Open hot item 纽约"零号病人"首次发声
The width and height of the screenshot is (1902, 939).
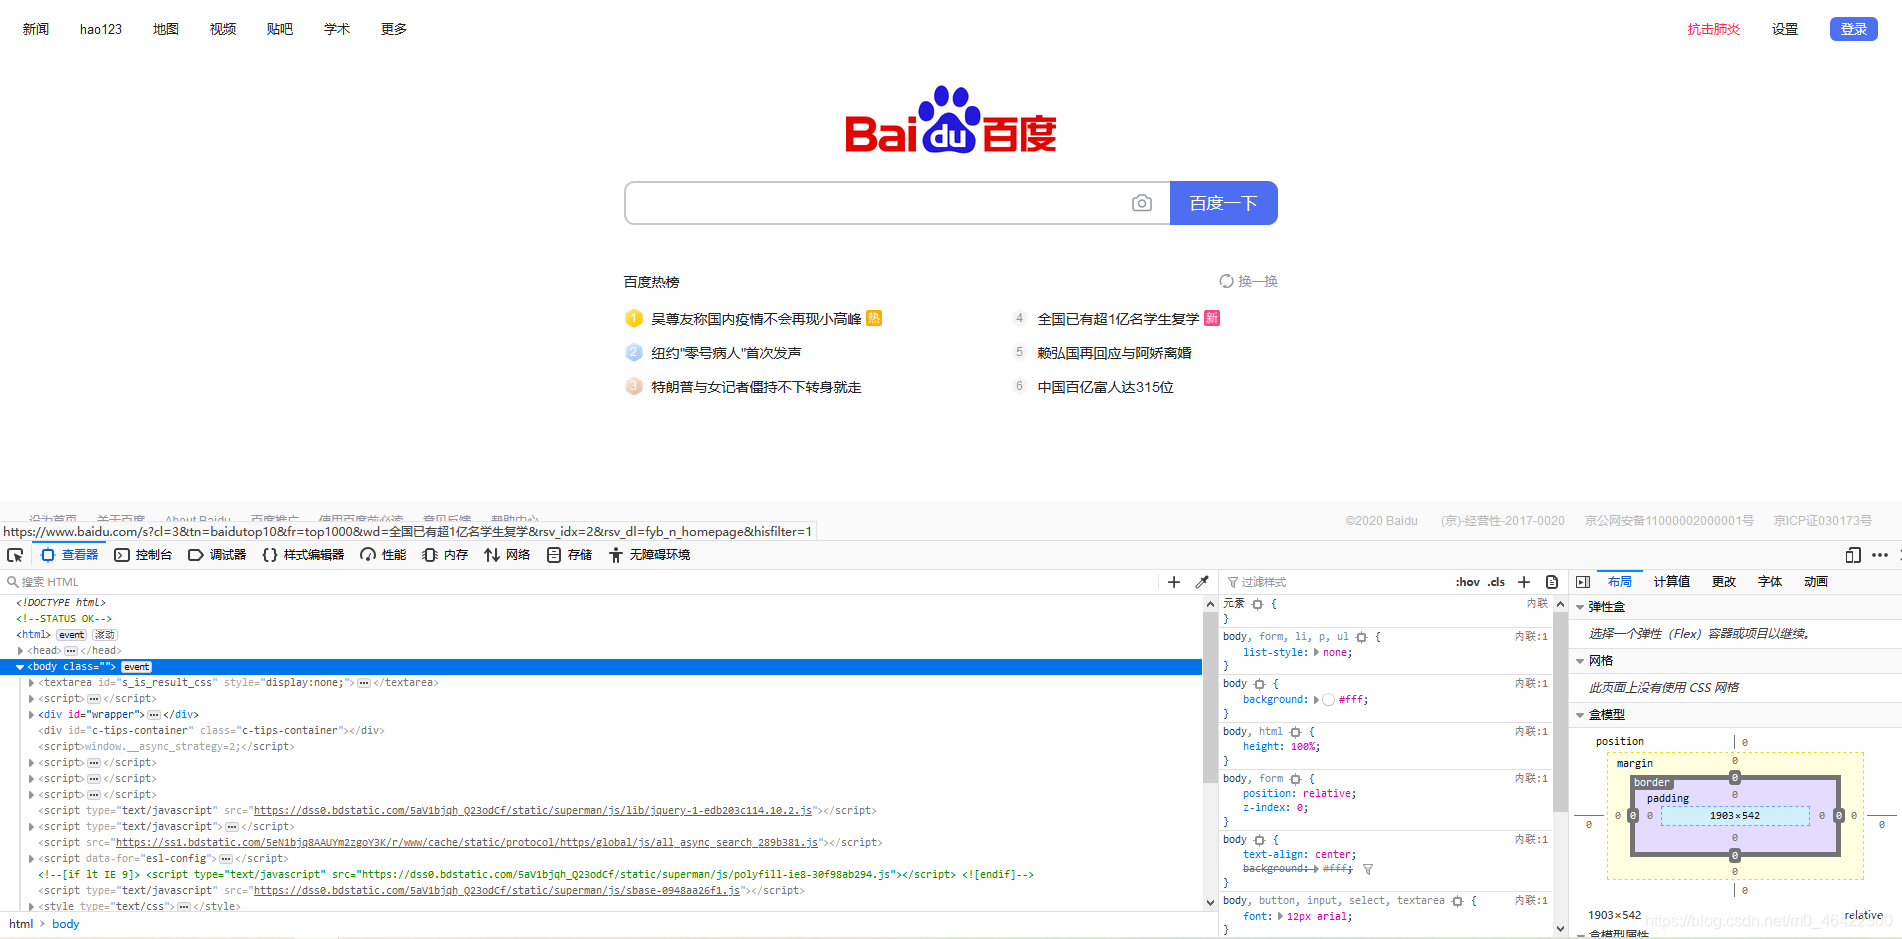(726, 353)
